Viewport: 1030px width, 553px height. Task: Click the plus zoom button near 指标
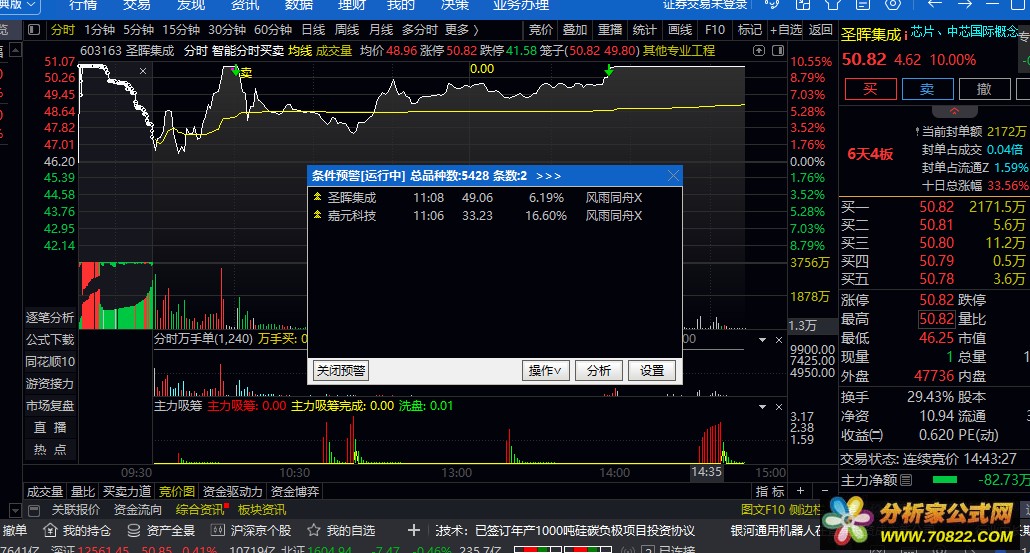(x=800, y=491)
